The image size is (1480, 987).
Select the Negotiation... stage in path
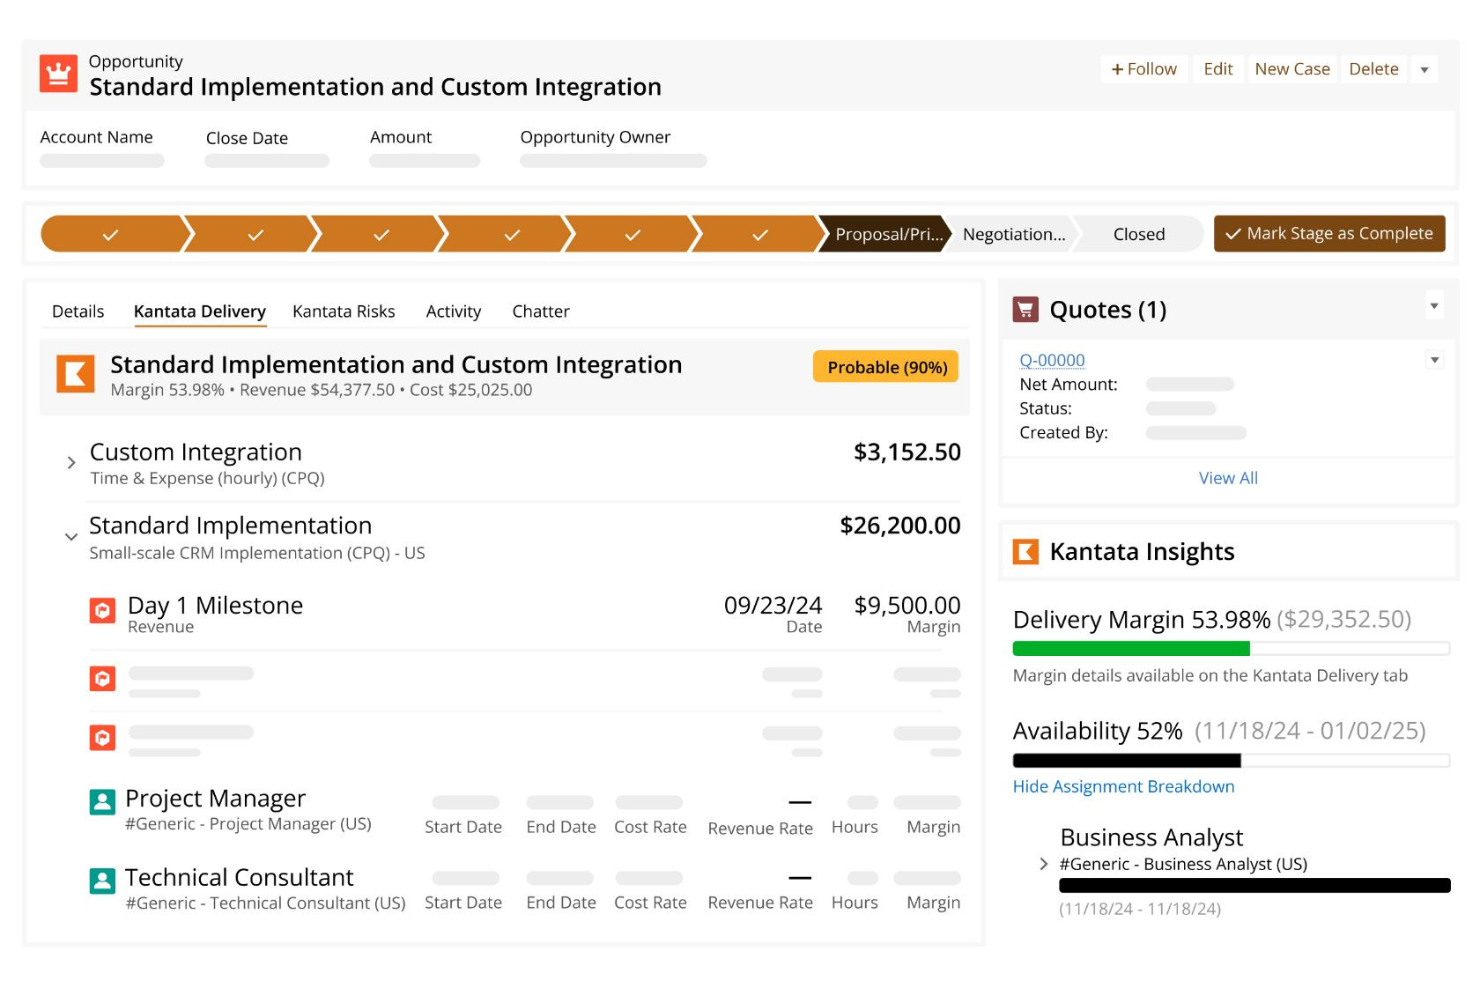pos(1013,234)
